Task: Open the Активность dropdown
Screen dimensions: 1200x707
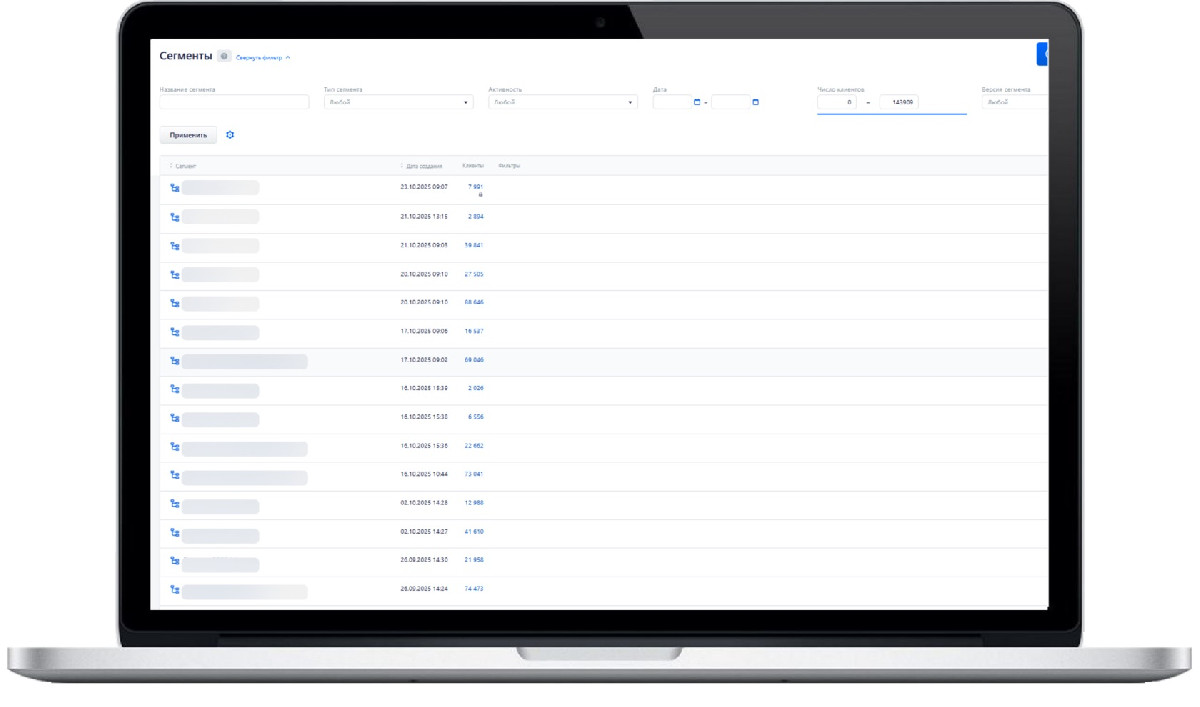Action: click(x=562, y=102)
